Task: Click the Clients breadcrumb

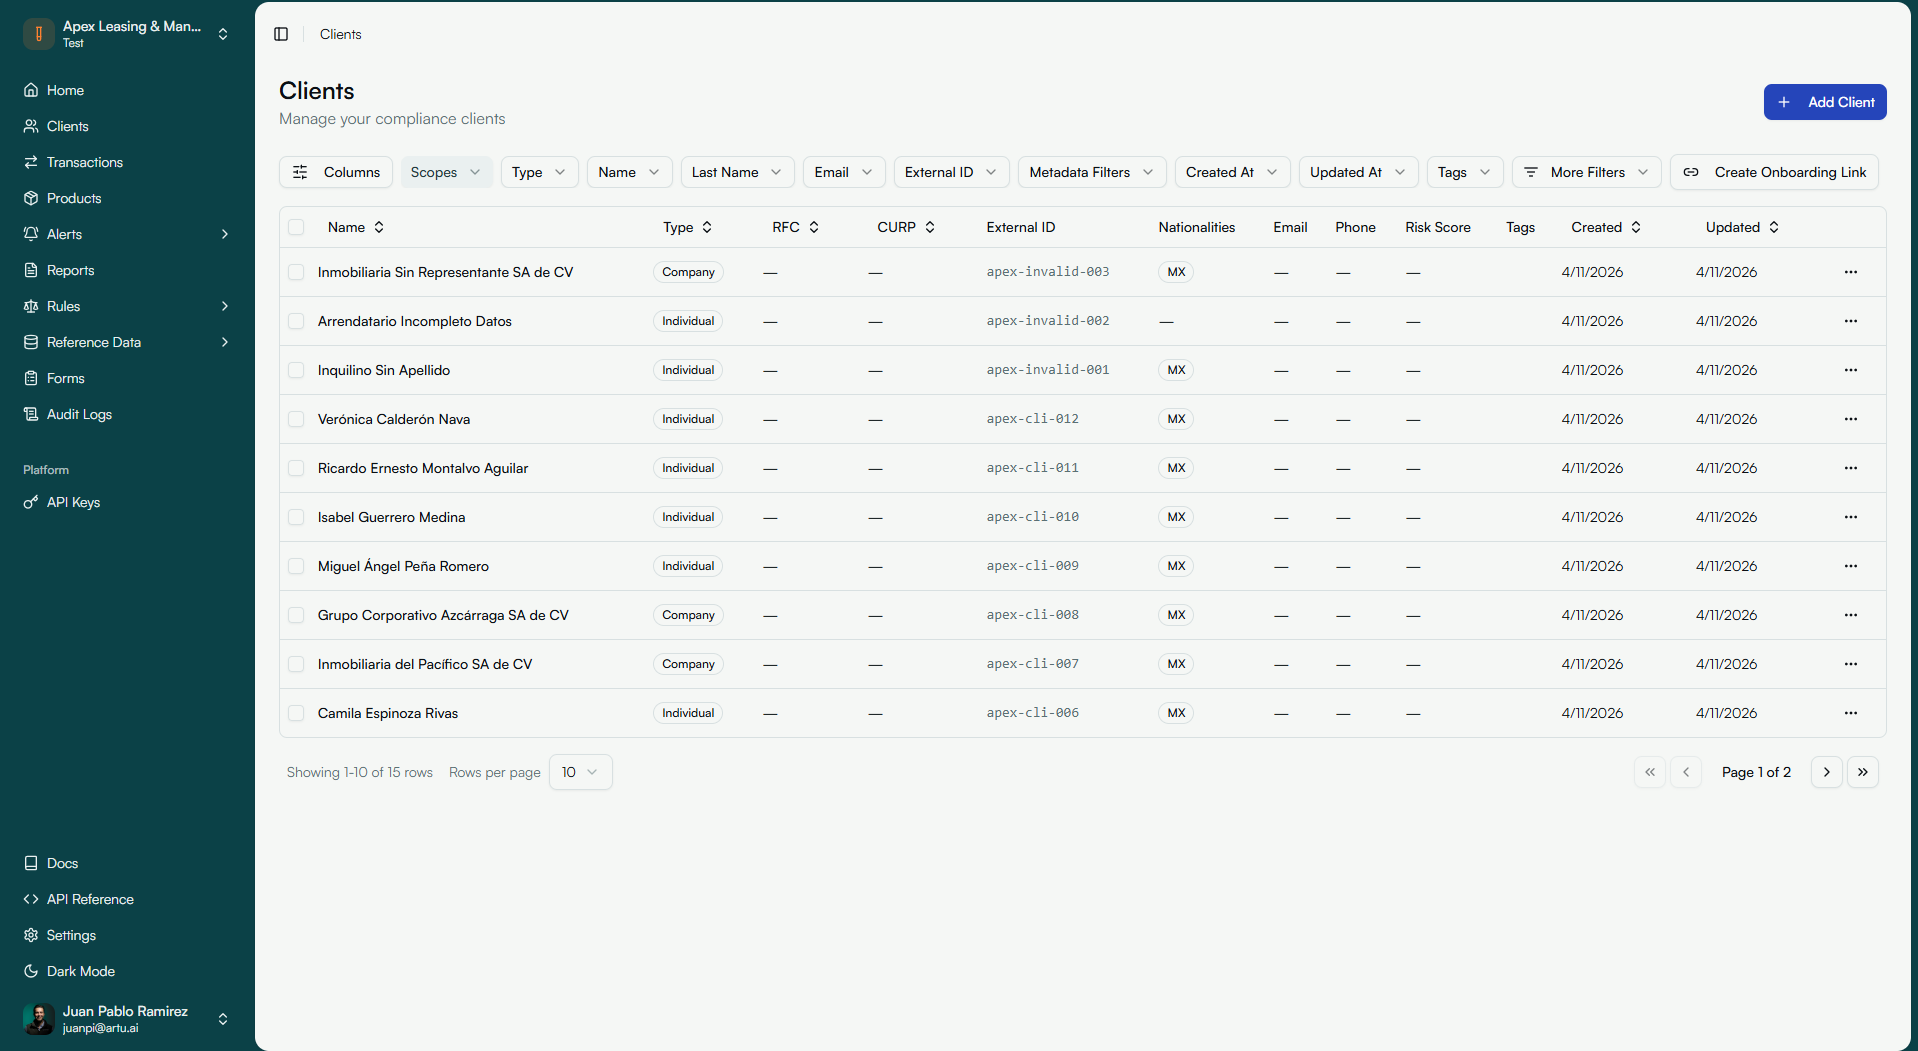Action: (x=340, y=34)
